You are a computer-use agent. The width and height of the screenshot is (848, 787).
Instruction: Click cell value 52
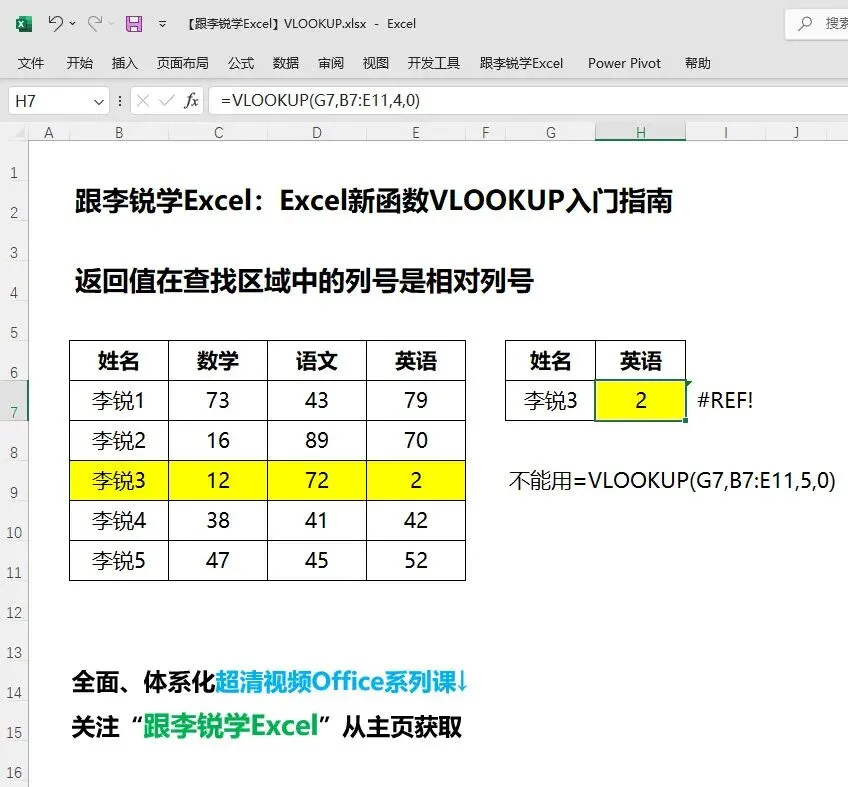coord(416,561)
